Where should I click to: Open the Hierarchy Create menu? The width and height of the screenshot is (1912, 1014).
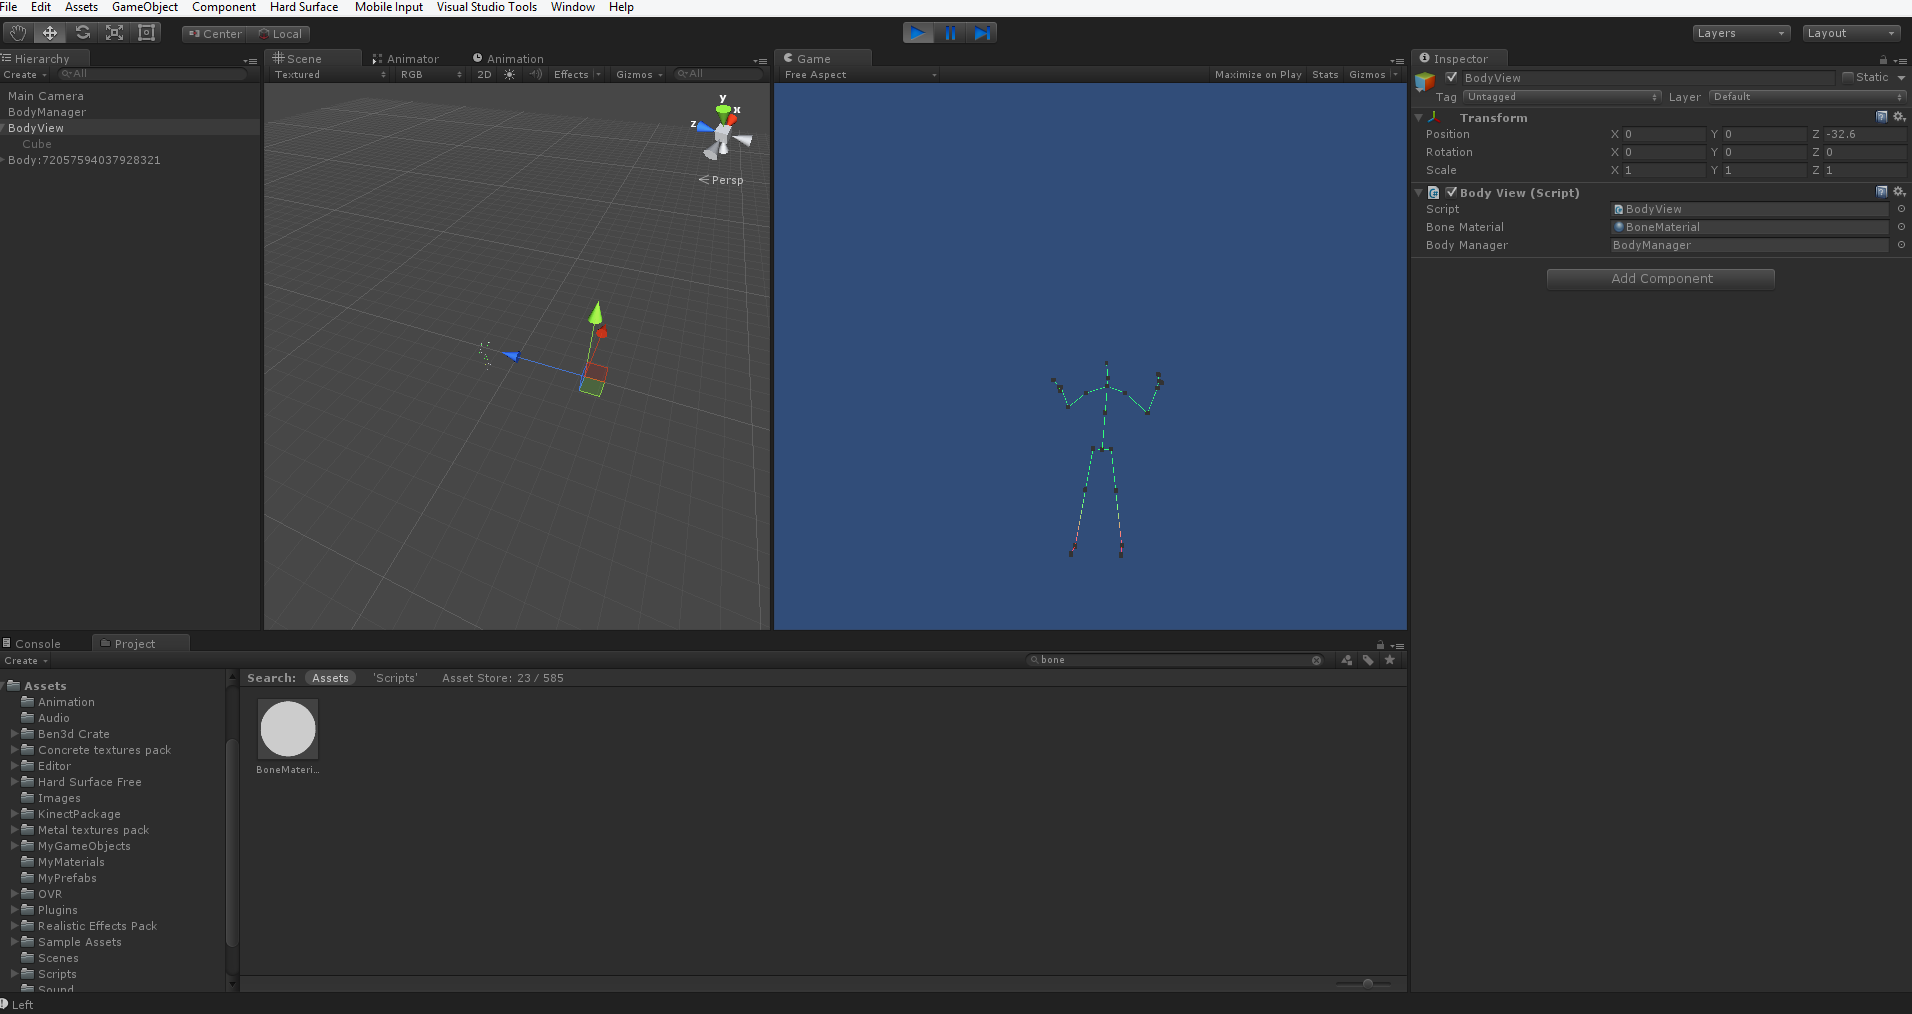tap(25, 75)
